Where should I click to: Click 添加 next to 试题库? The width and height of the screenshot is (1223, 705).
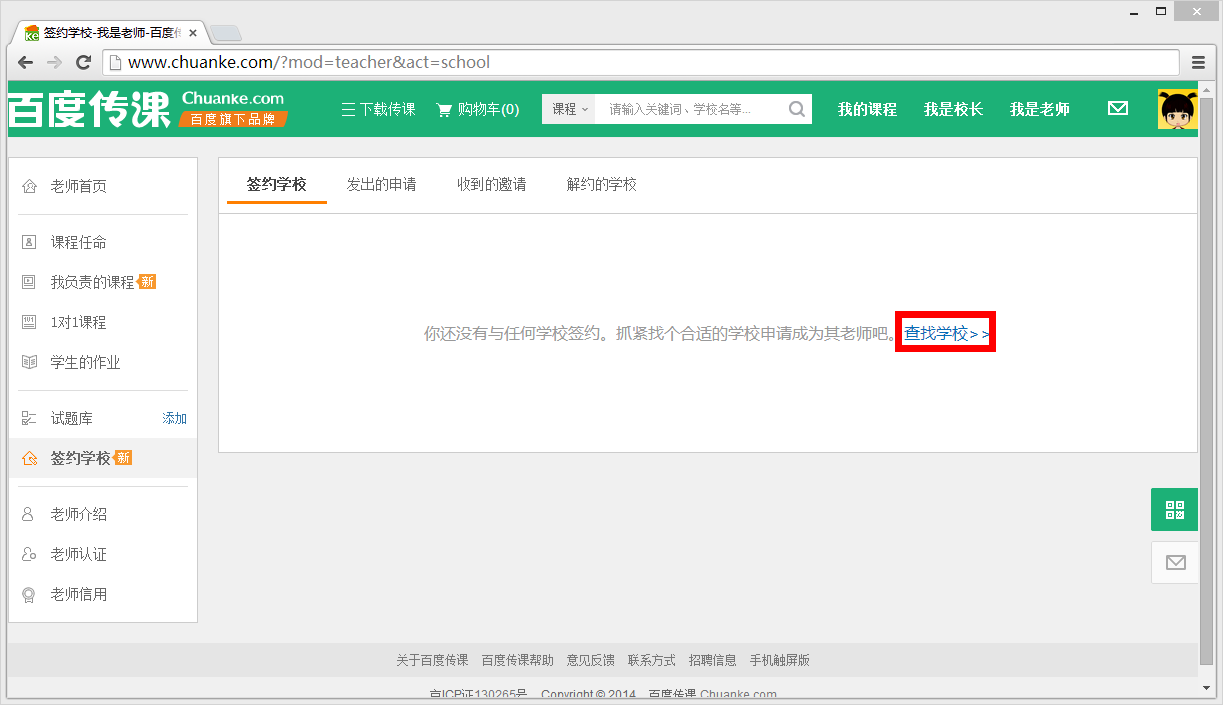coord(174,417)
